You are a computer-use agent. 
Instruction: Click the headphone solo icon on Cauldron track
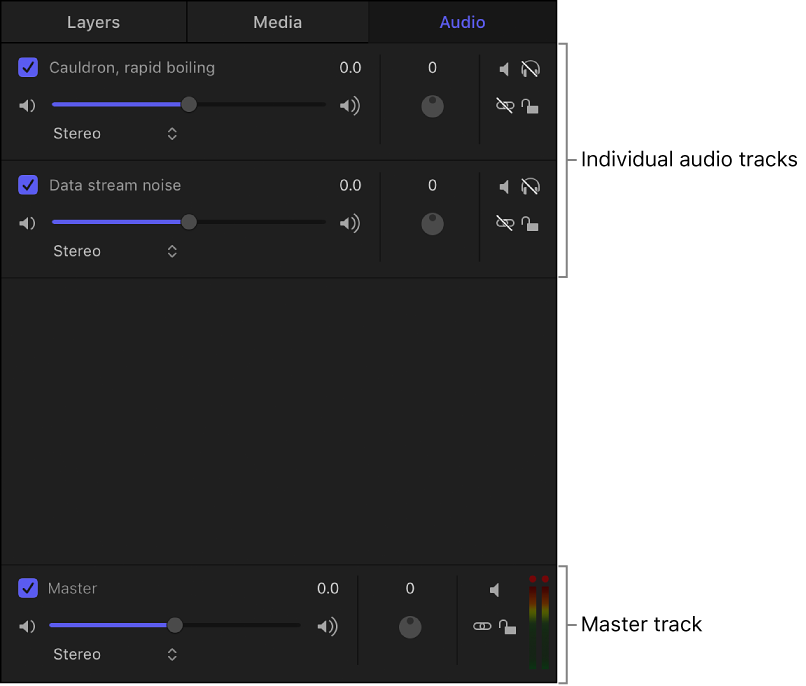tap(531, 69)
